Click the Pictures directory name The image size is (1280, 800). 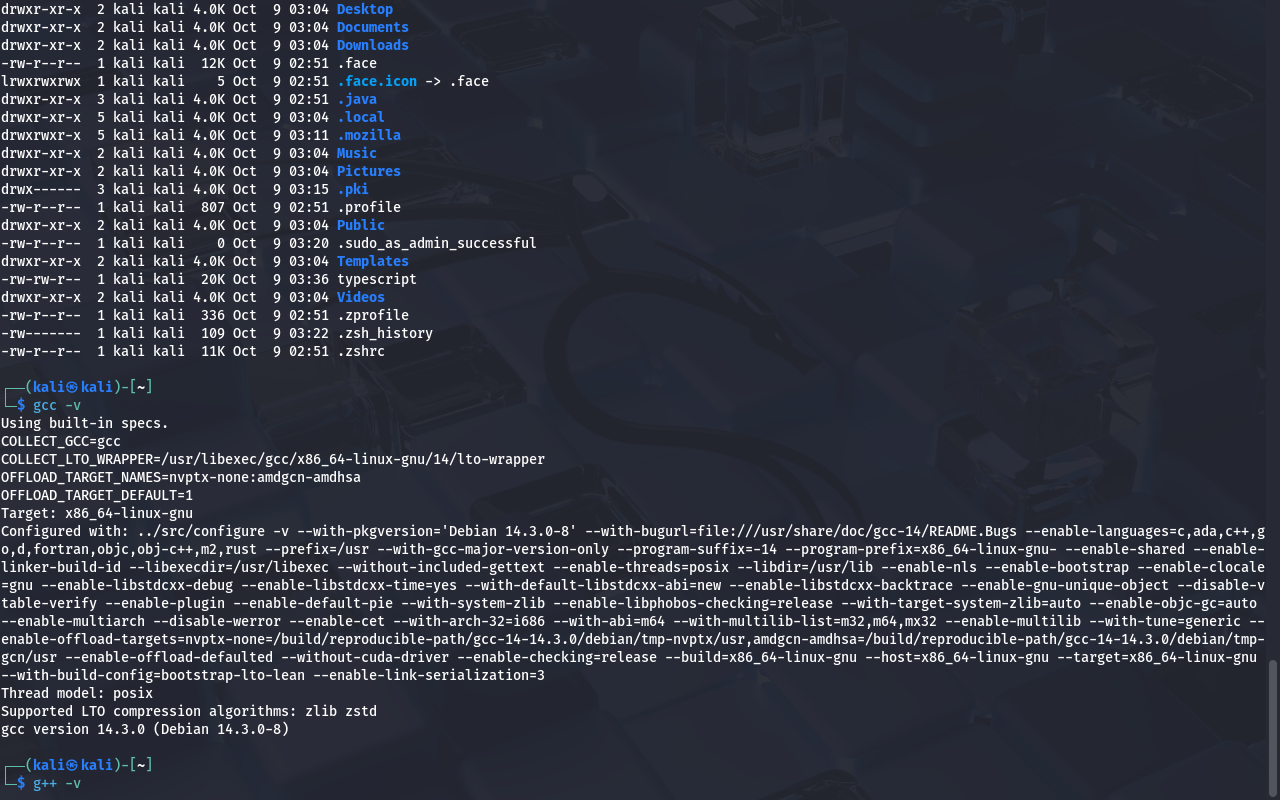[x=368, y=171]
